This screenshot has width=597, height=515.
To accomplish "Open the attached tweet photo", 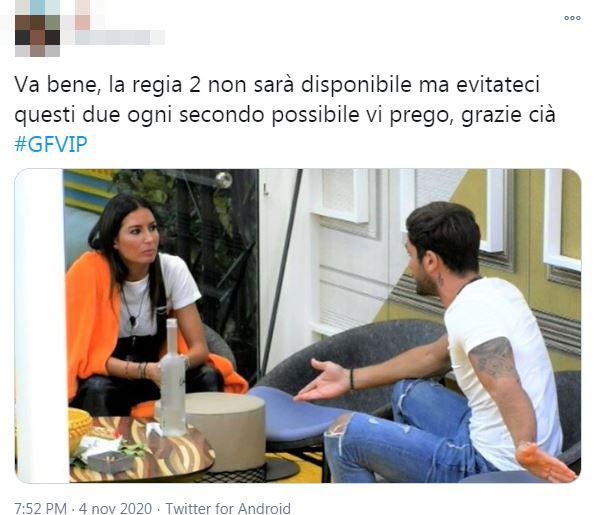I will click(298, 326).
